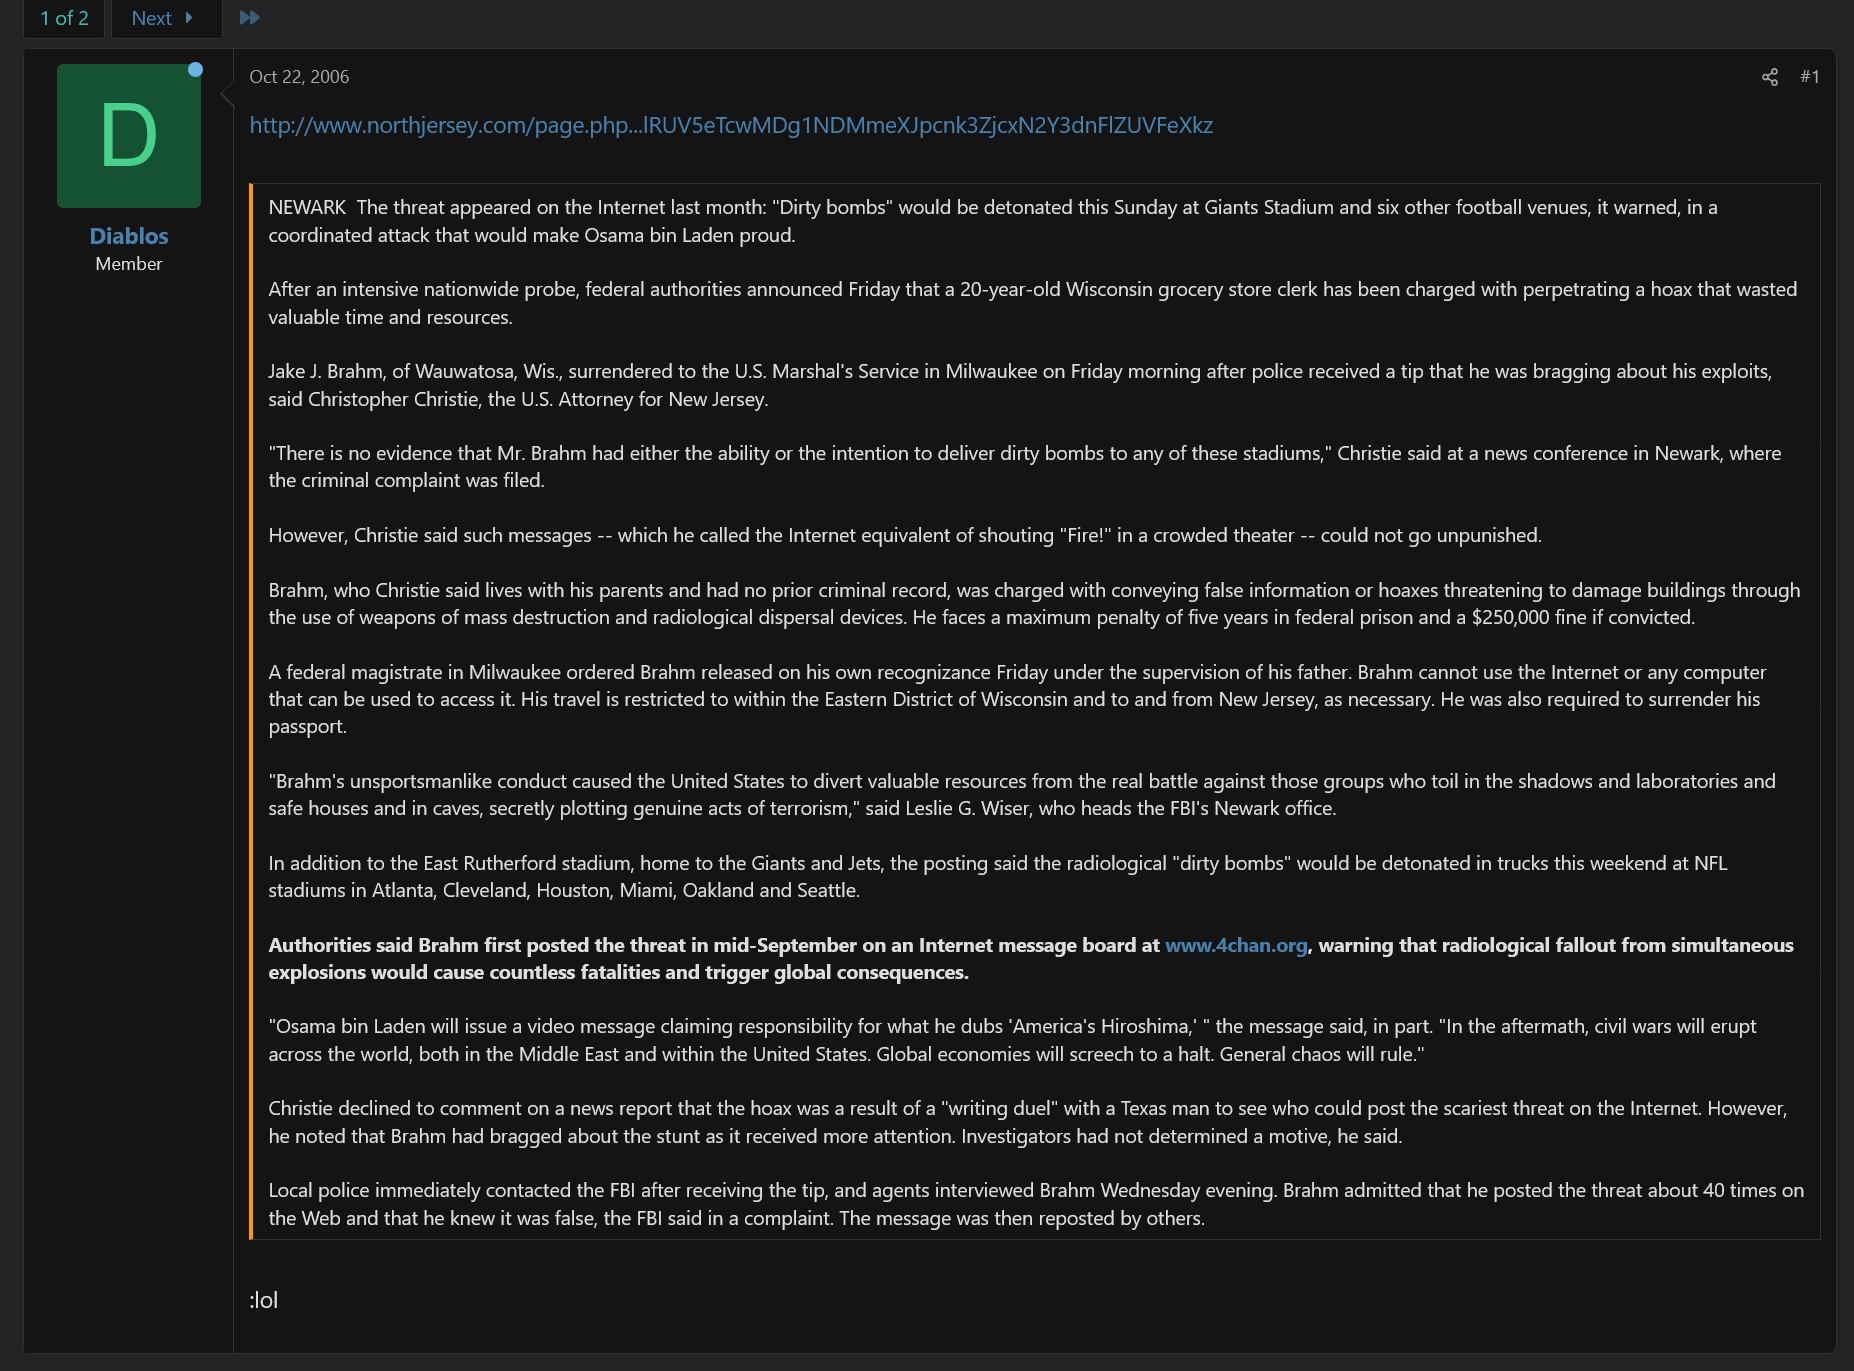Click the ':lol' text below the quote
Screen dimensions: 1854x1371
click(264, 1300)
